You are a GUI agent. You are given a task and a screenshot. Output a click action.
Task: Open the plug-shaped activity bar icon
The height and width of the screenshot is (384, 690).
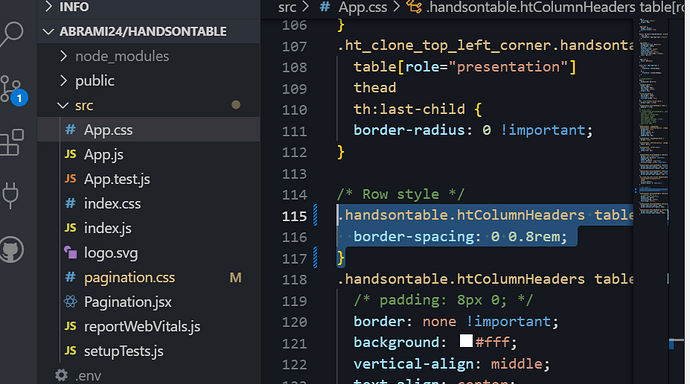(x=11, y=195)
